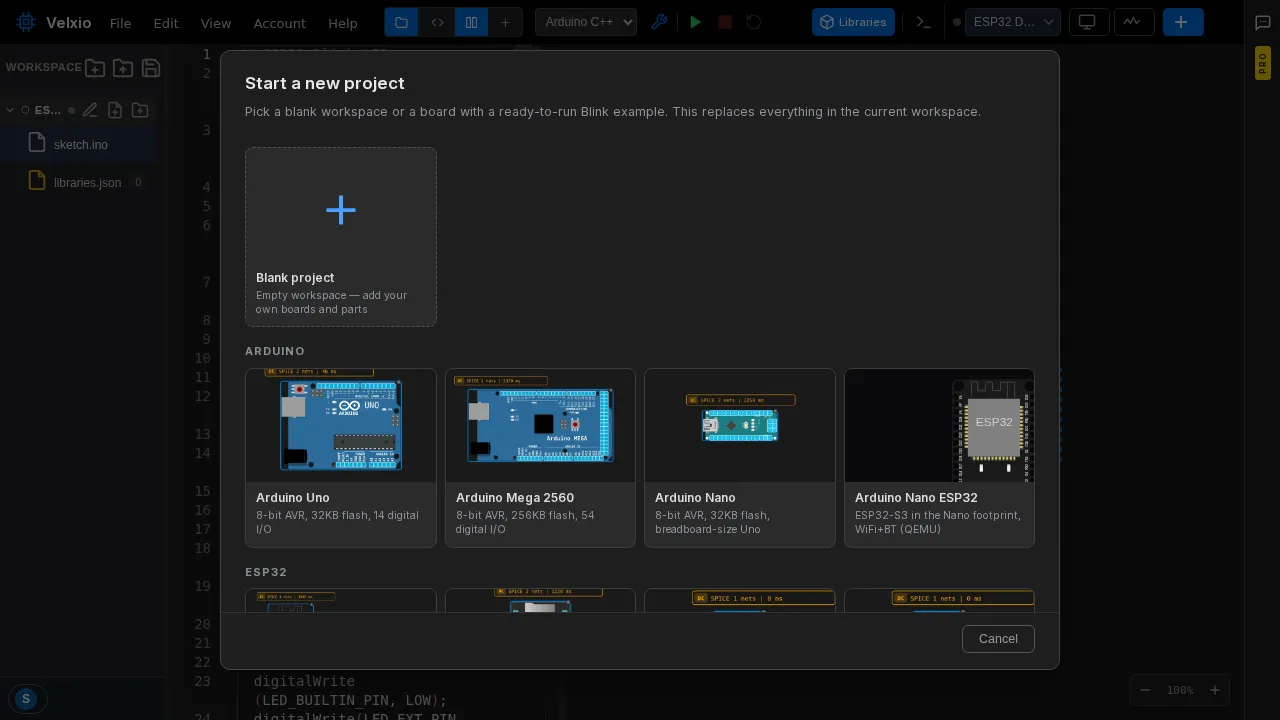
Task: Click the PRO badge on the right edge
Action: [x=1263, y=63]
